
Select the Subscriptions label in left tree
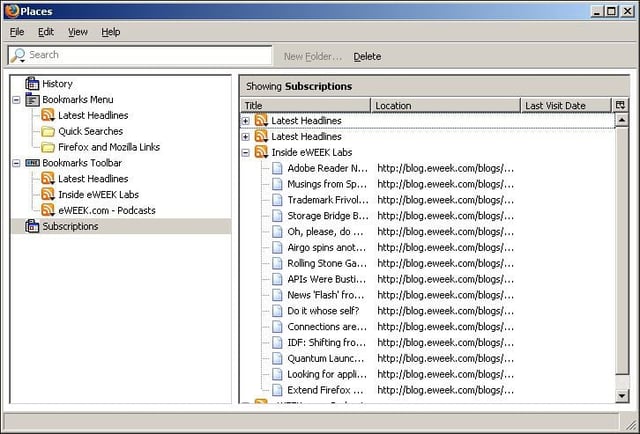coord(70,226)
